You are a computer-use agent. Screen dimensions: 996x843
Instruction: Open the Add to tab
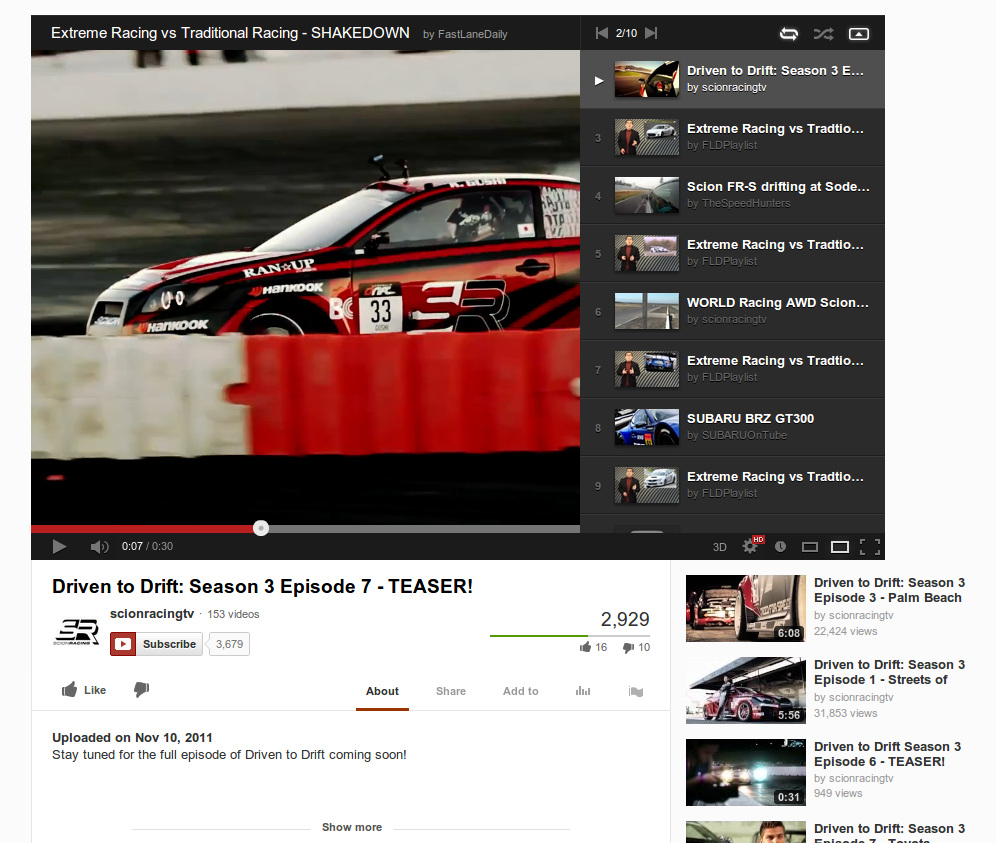tap(521, 691)
